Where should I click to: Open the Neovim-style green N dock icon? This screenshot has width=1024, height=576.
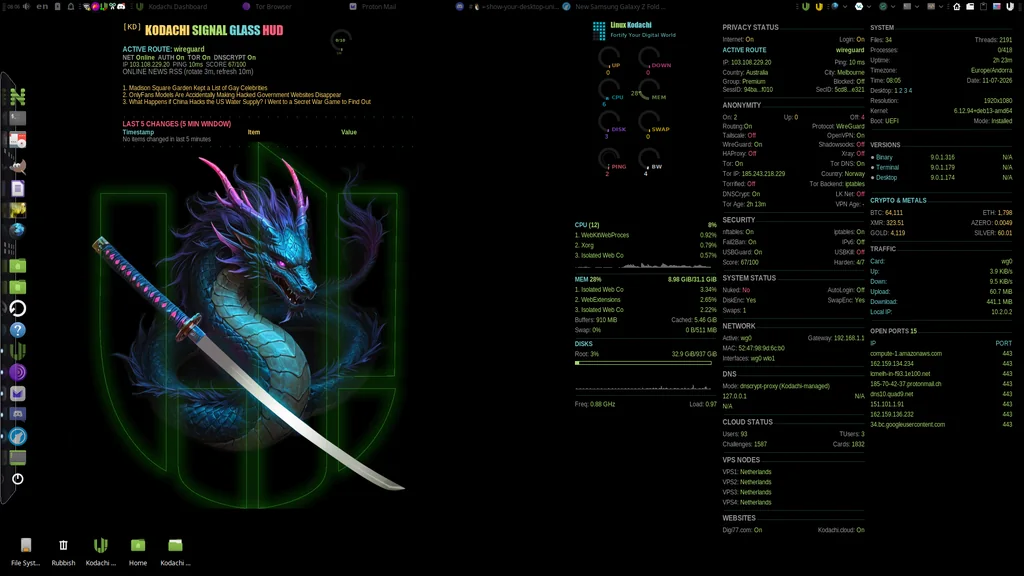click(18, 97)
